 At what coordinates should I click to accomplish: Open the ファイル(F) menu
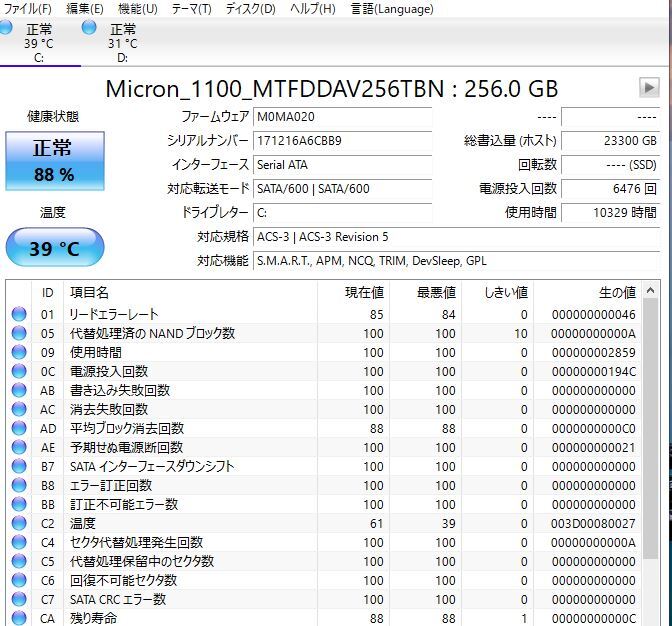point(29,9)
